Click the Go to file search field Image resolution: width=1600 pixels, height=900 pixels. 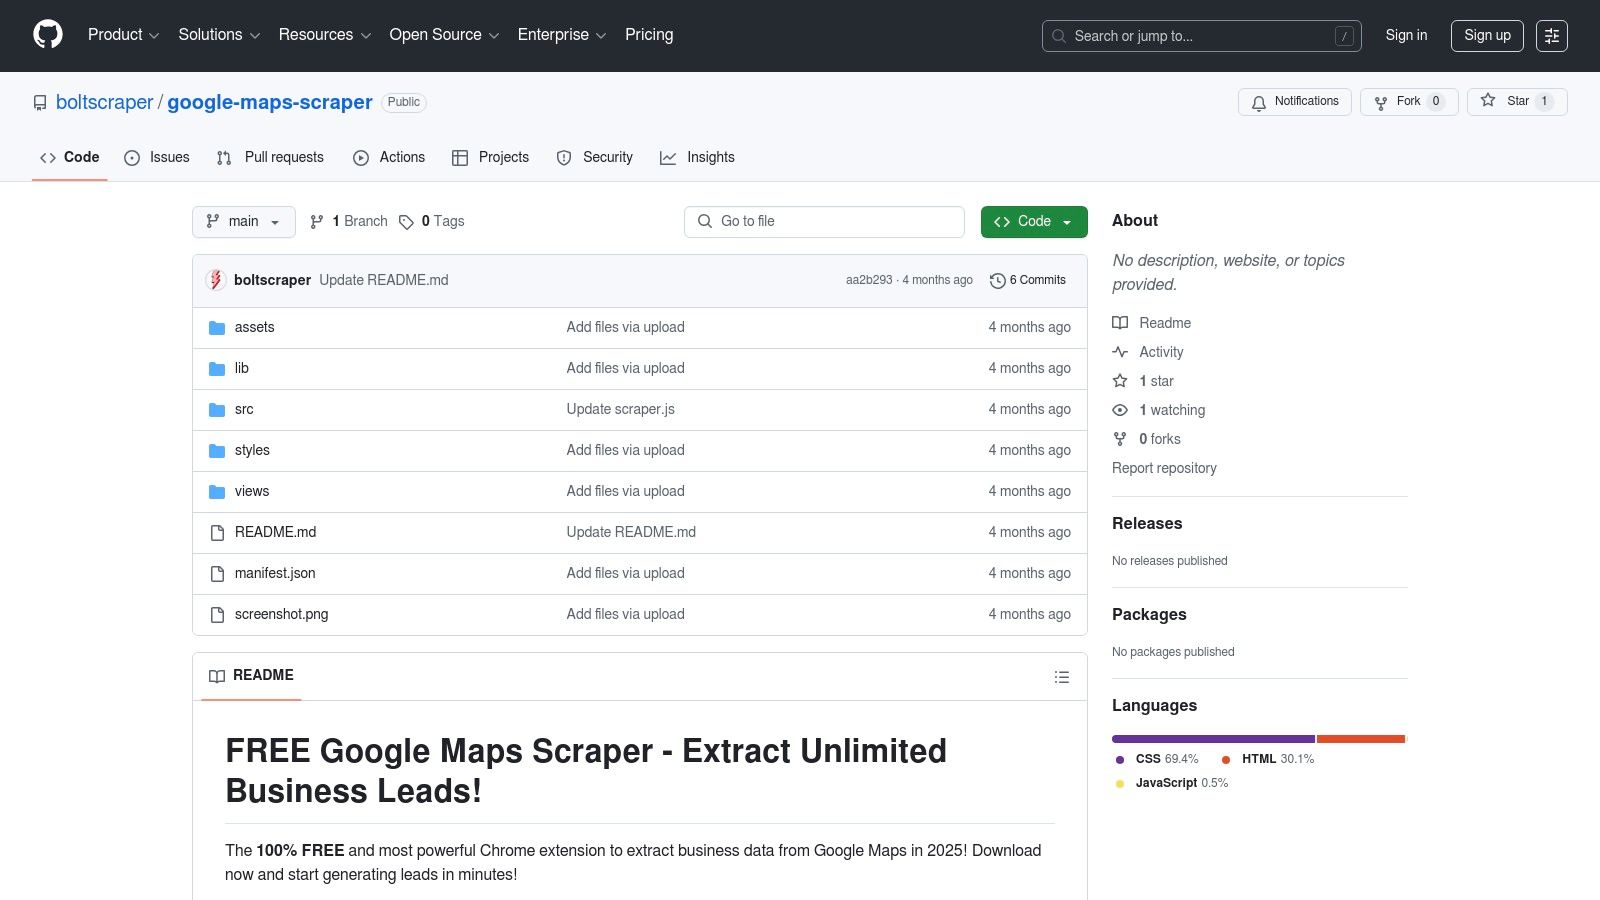coord(824,222)
